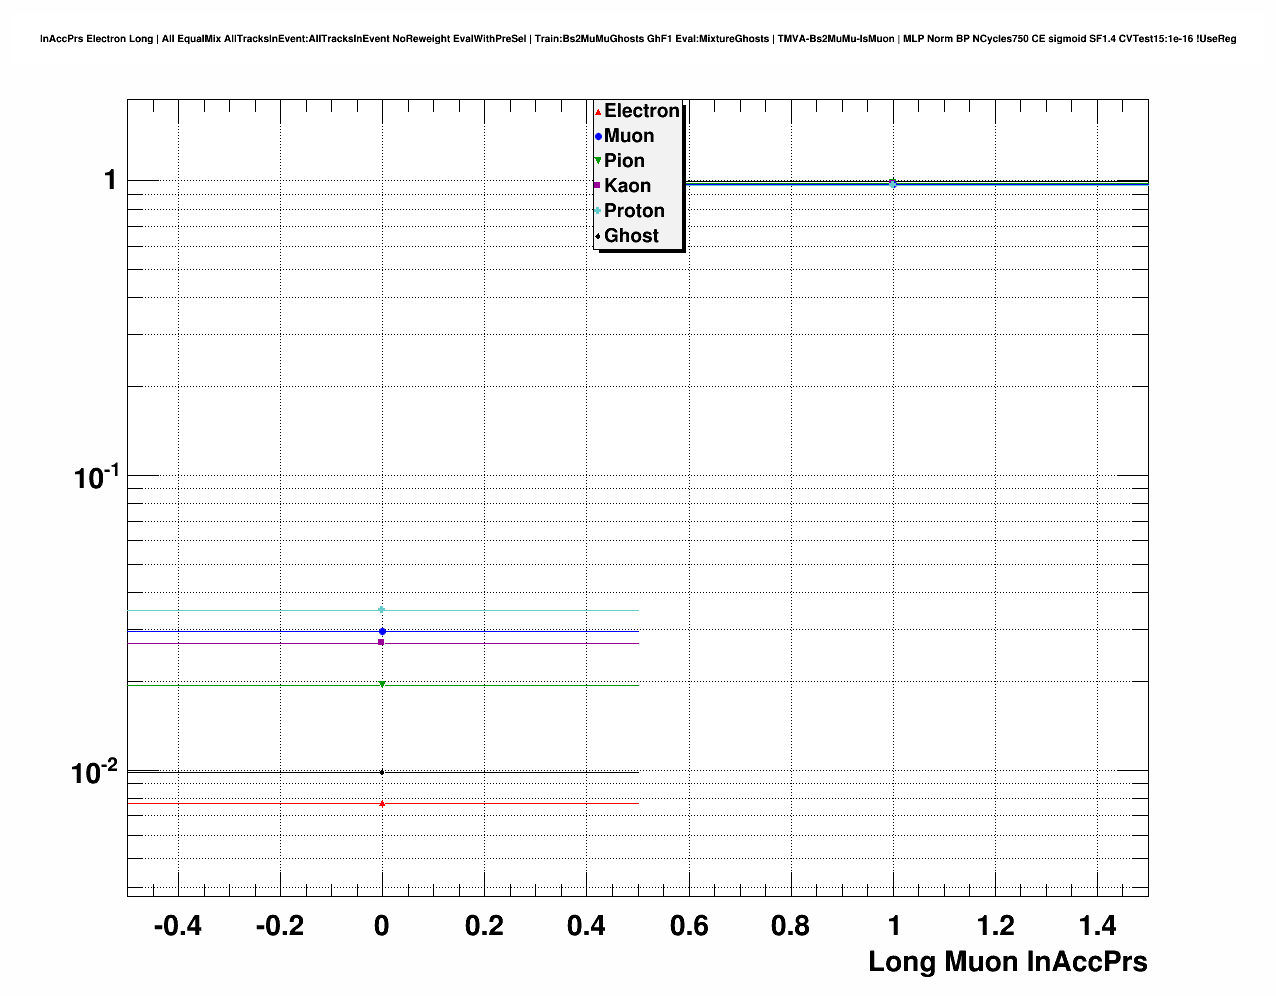The width and height of the screenshot is (1276, 996).
Task: Click the 10^-1 y-axis label
Action: point(96,477)
